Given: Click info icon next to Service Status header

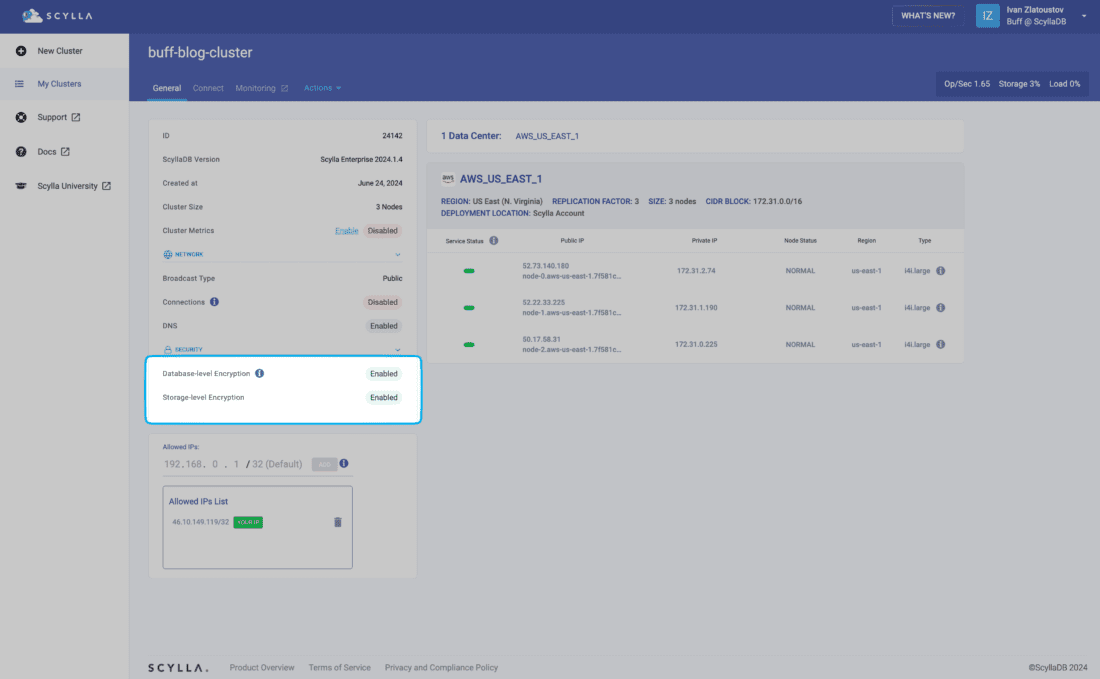Looking at the screenshot, I should pos(494,241).
